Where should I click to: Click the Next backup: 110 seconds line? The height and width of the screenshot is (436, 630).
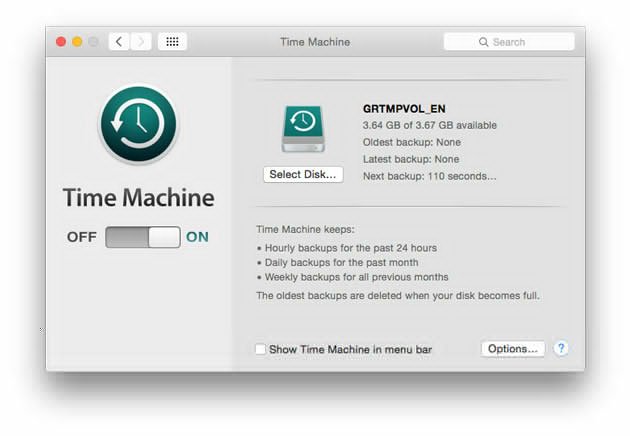(430, 176)
